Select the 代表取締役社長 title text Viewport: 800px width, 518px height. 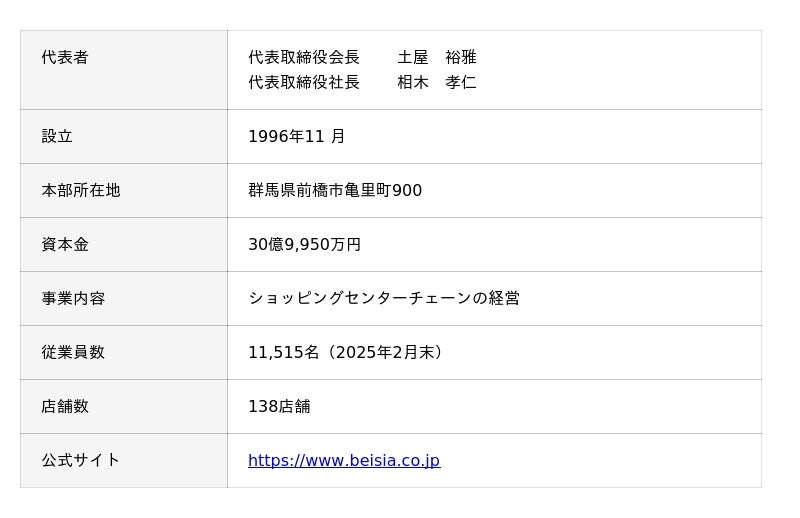tap(304, 82)
